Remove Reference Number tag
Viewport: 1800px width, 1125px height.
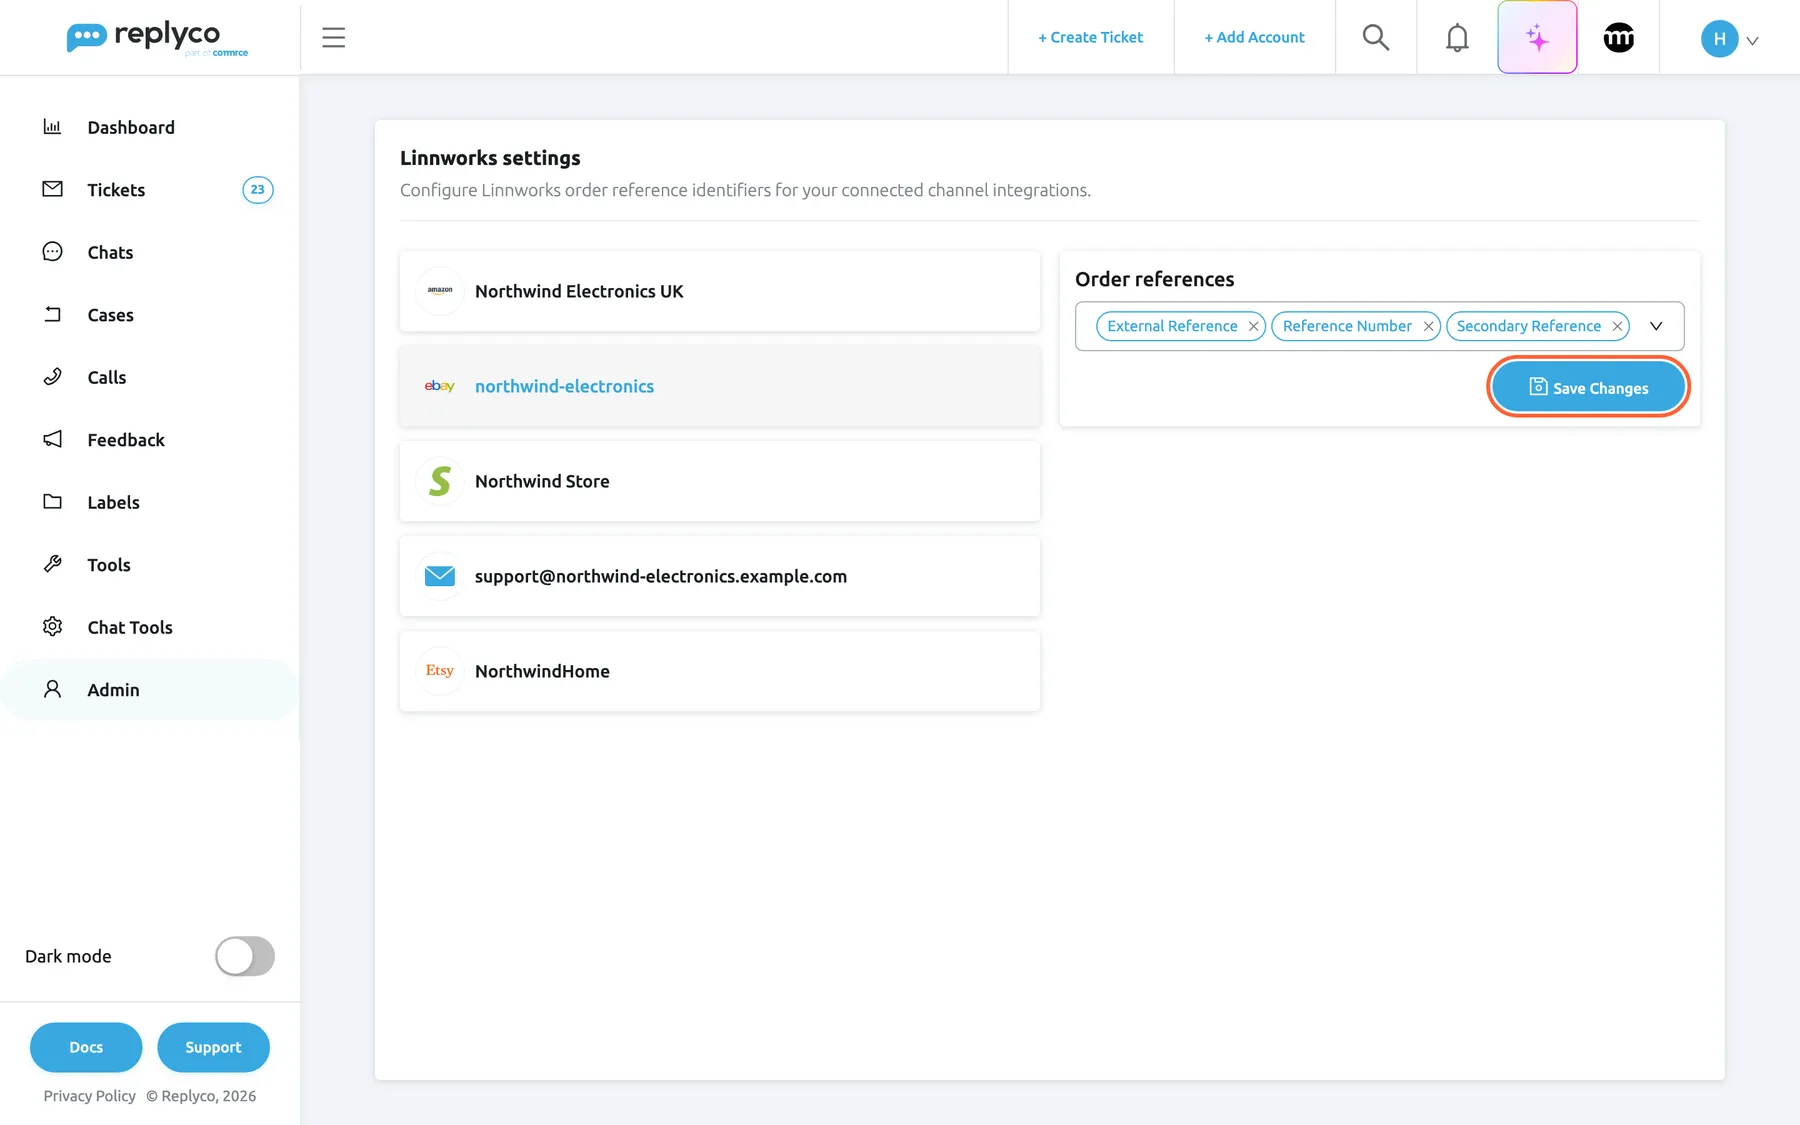click(x=1428, y=326)
